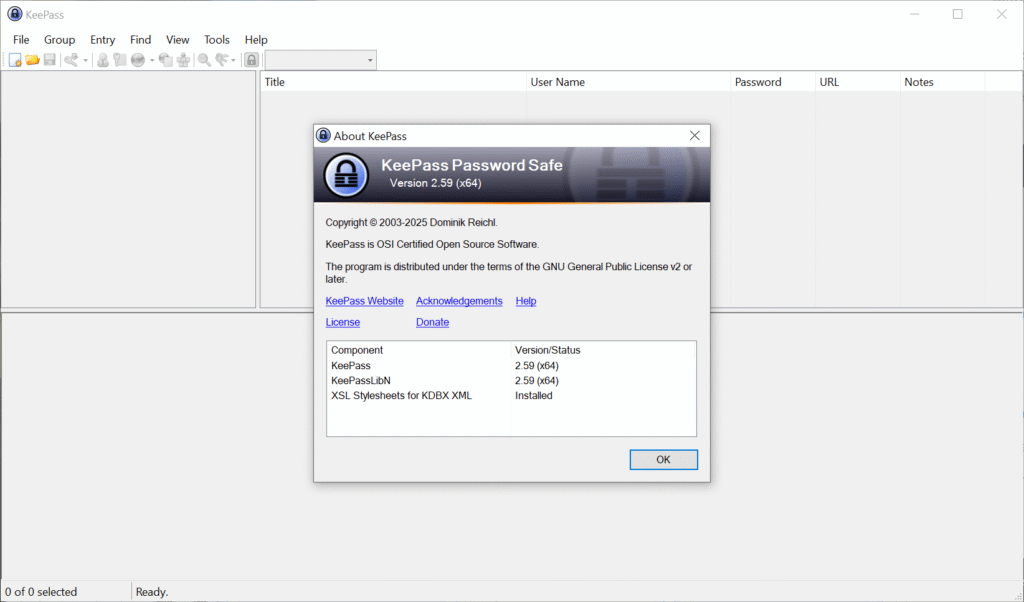
Task: Click the Open database folder icon
Action: 32,60
